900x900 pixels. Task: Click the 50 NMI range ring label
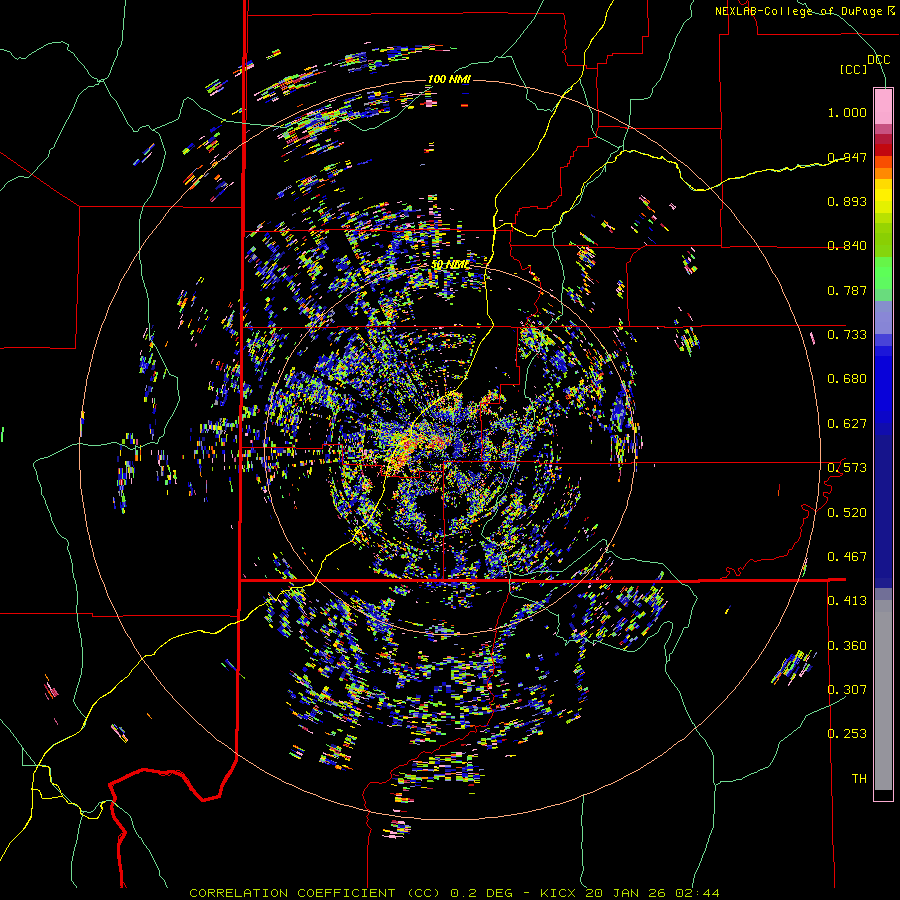[450, 265]
